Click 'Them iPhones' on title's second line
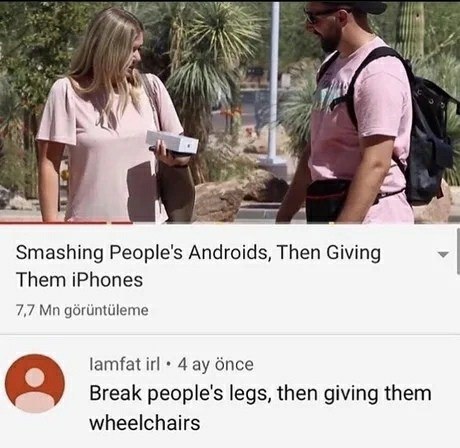 tap(79, 279)
